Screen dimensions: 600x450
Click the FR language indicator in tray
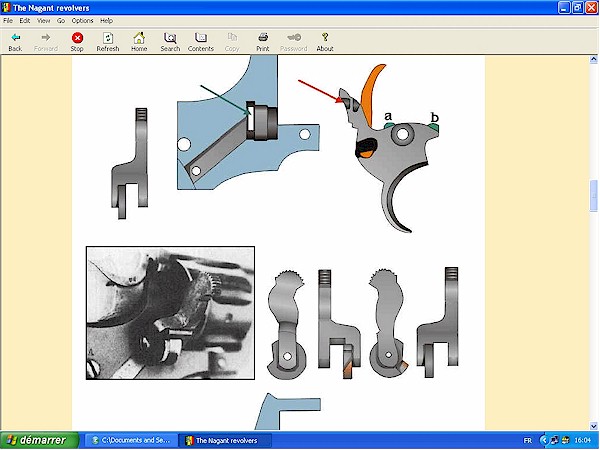click(x=528, y=441)
